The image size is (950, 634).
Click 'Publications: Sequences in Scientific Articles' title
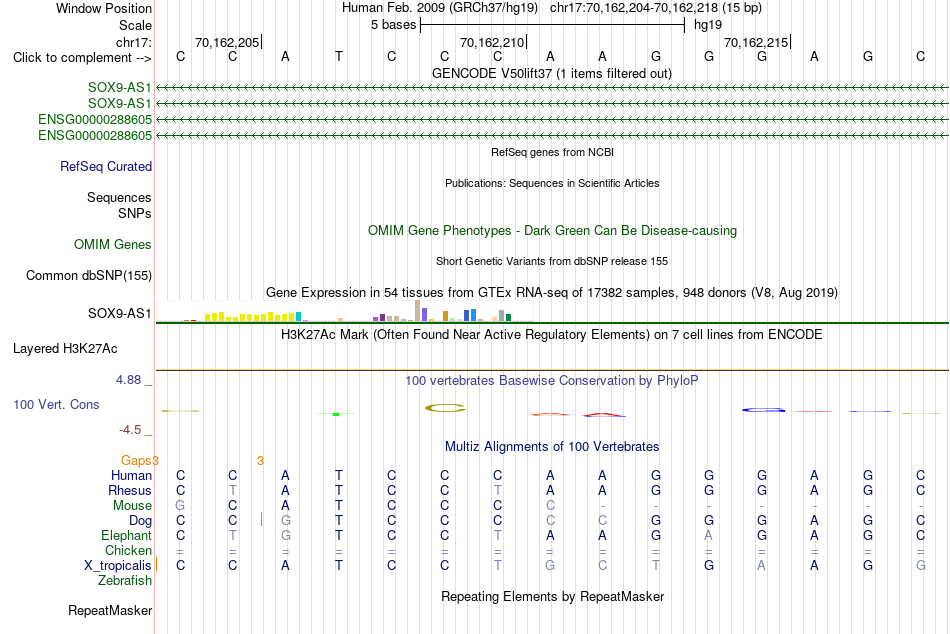pyautogui.click(x=552, y=183)
